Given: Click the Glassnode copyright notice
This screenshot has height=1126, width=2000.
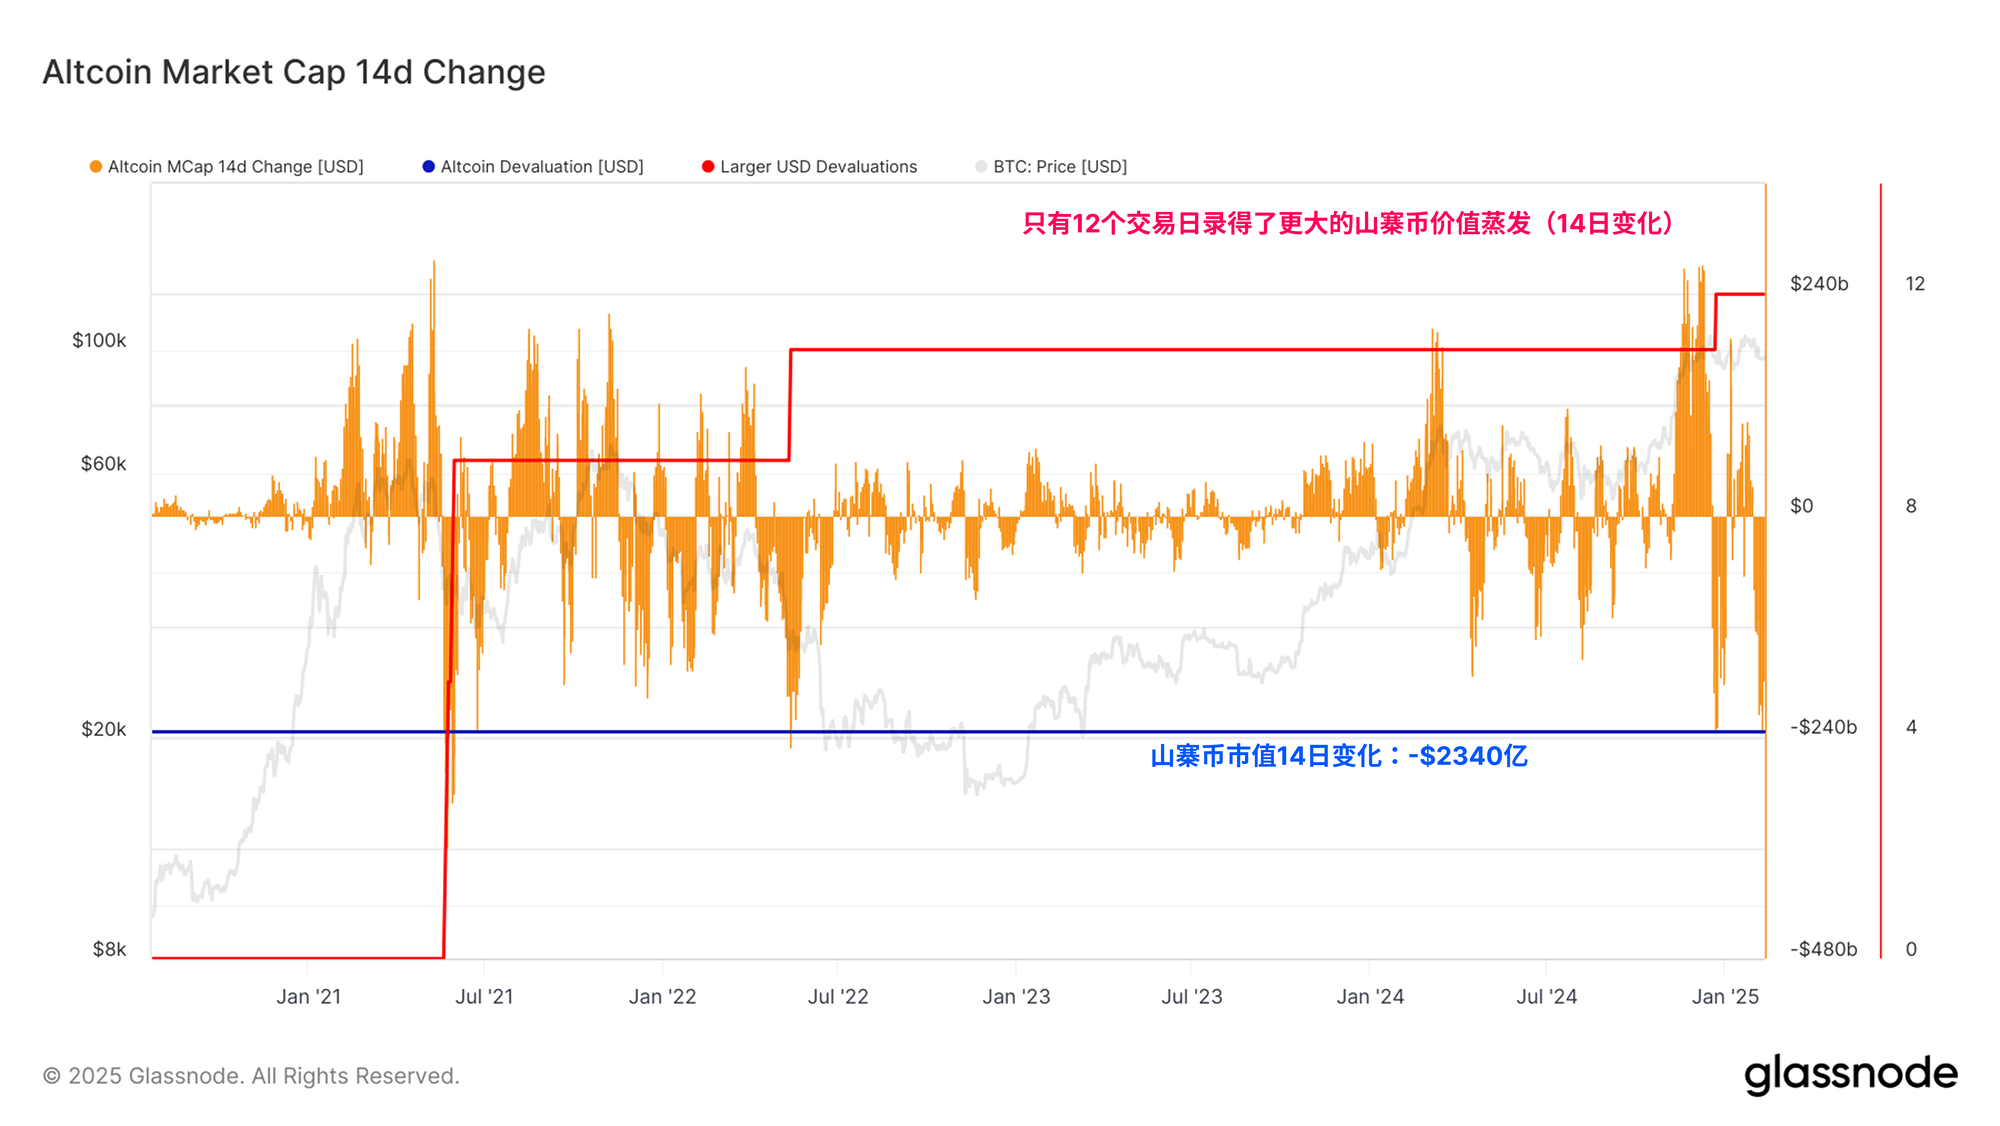Looking at the screenshot, I should point(251,1076).
